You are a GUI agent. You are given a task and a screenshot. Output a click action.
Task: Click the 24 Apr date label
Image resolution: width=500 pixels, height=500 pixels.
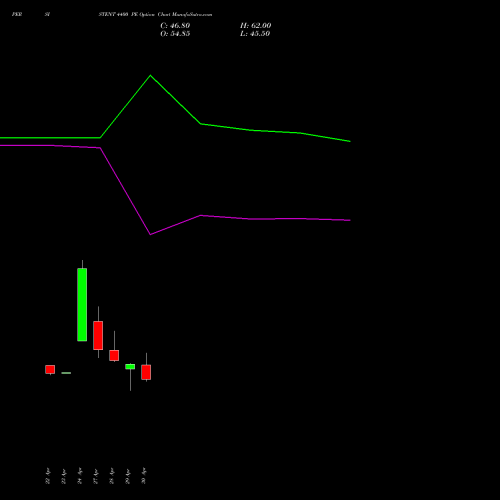pos(80,476)
